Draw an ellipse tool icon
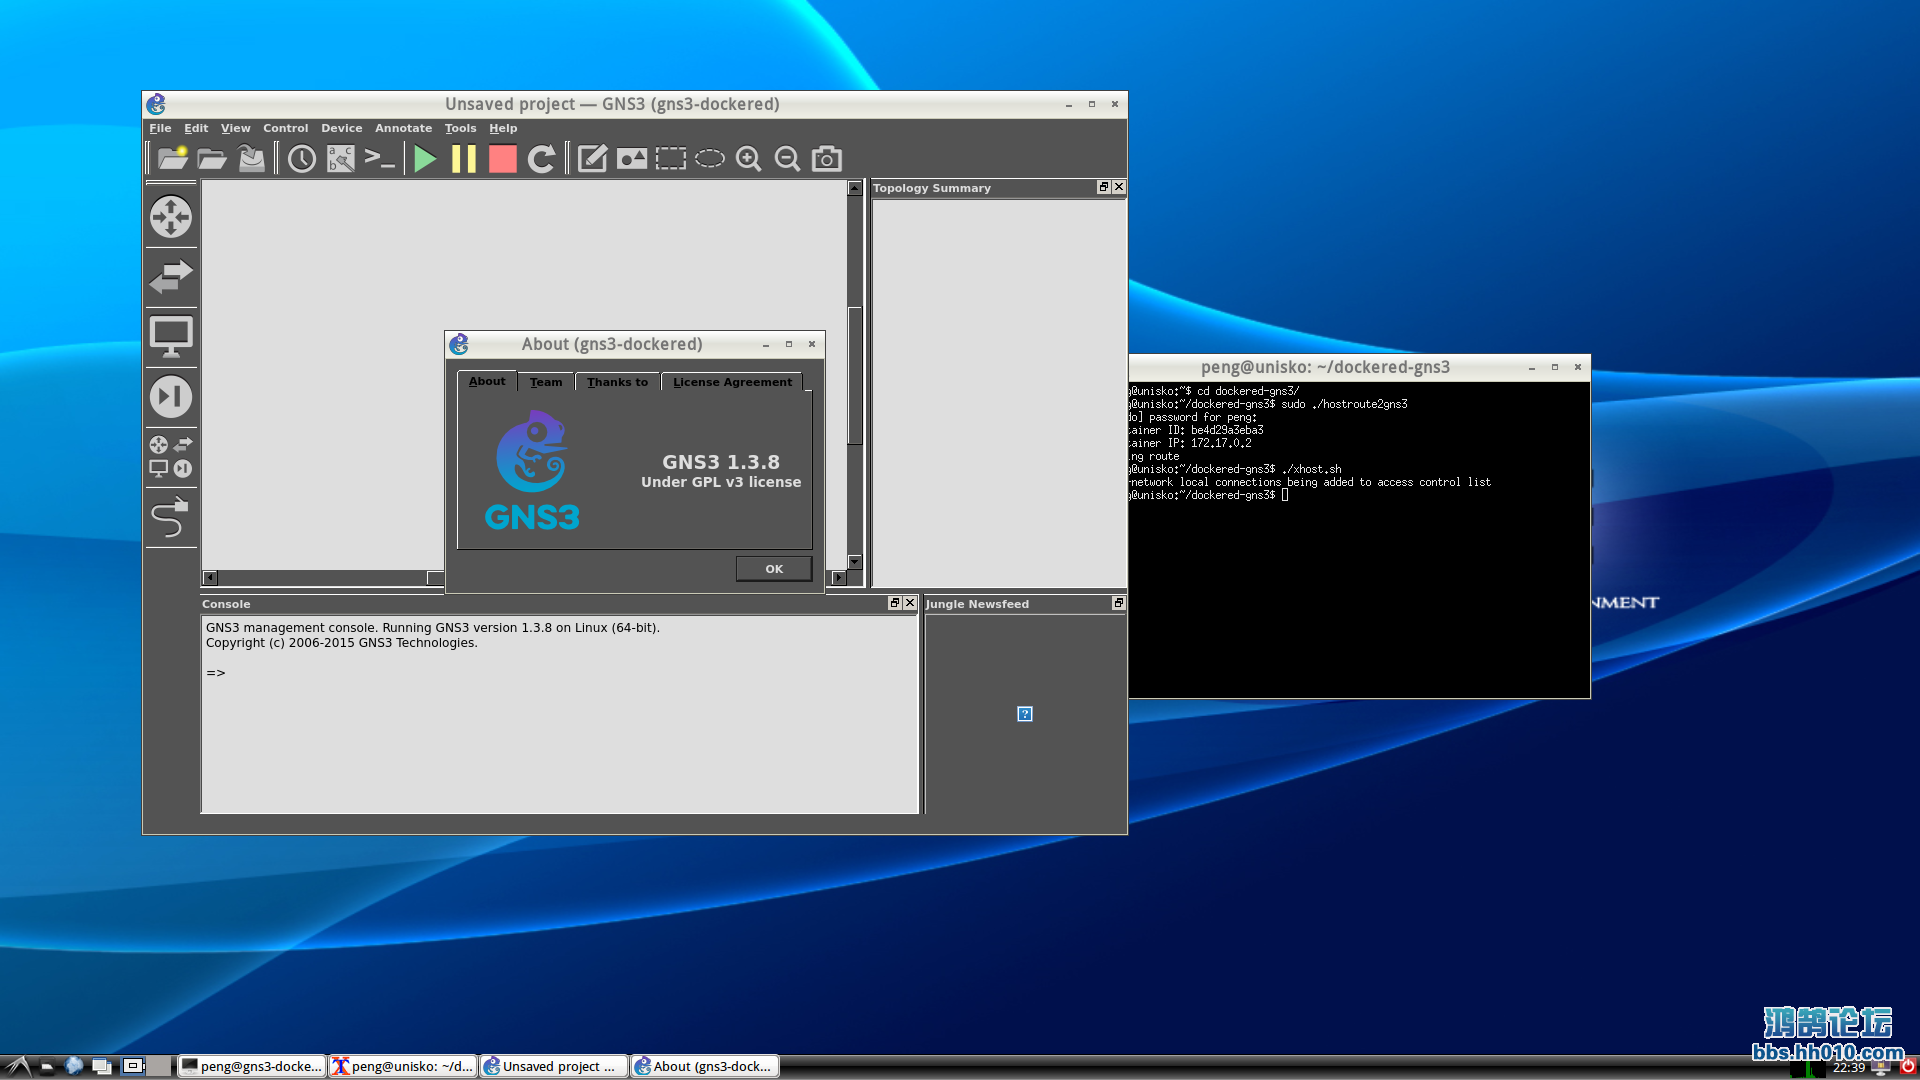Viewport: 1920px width, 1080px height. pos(709,158)
